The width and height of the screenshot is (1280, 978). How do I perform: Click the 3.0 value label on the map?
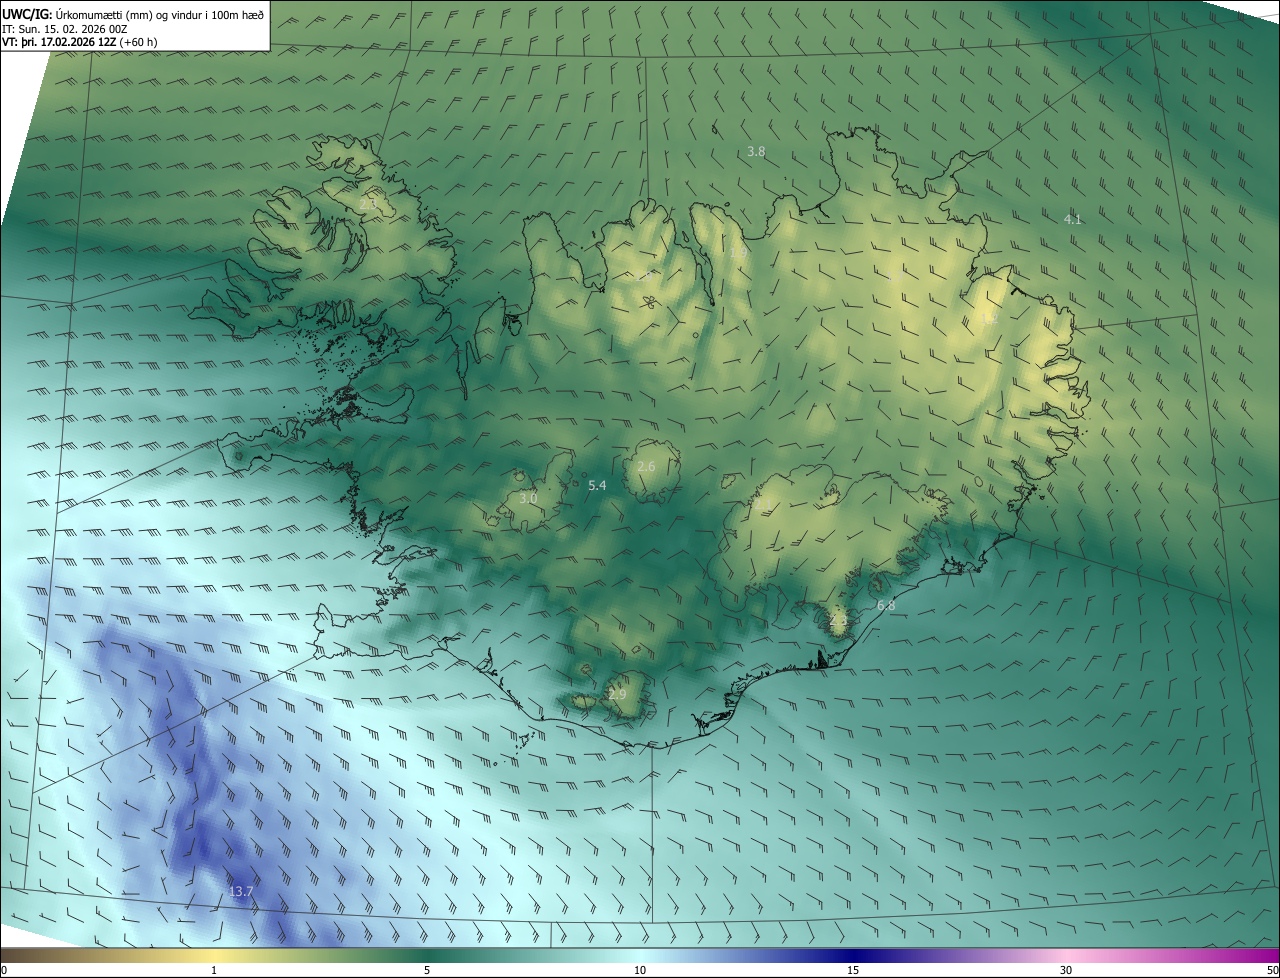coord(528,498)
